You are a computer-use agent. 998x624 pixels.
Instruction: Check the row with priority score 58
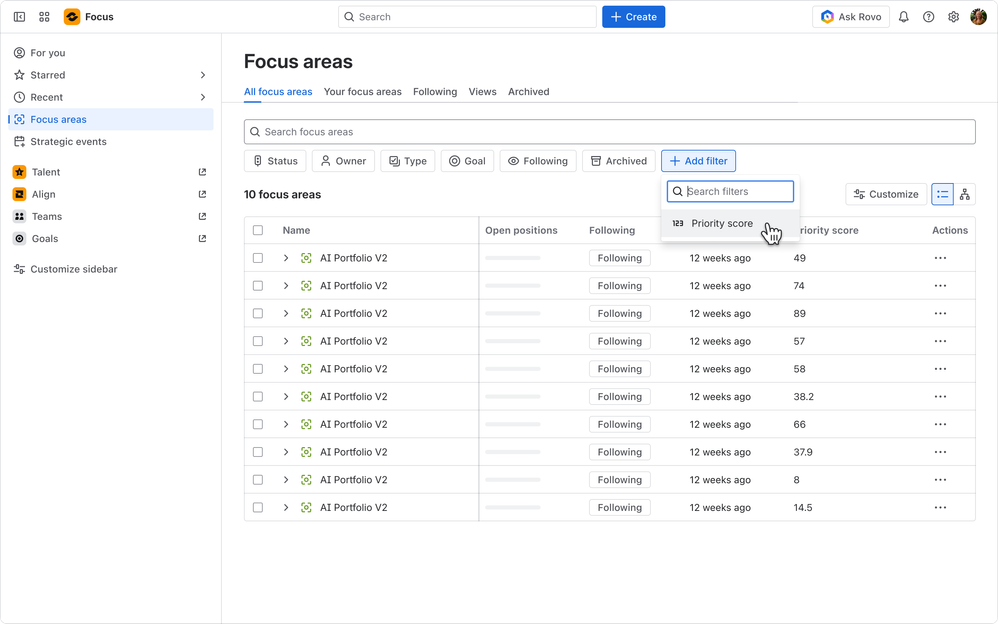point(258,369)
